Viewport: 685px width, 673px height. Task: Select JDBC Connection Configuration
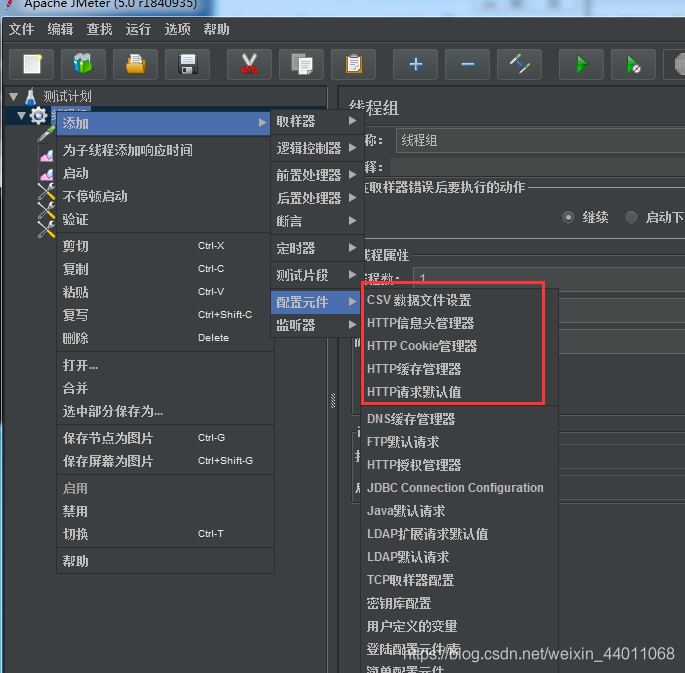(x=460, y=488)
